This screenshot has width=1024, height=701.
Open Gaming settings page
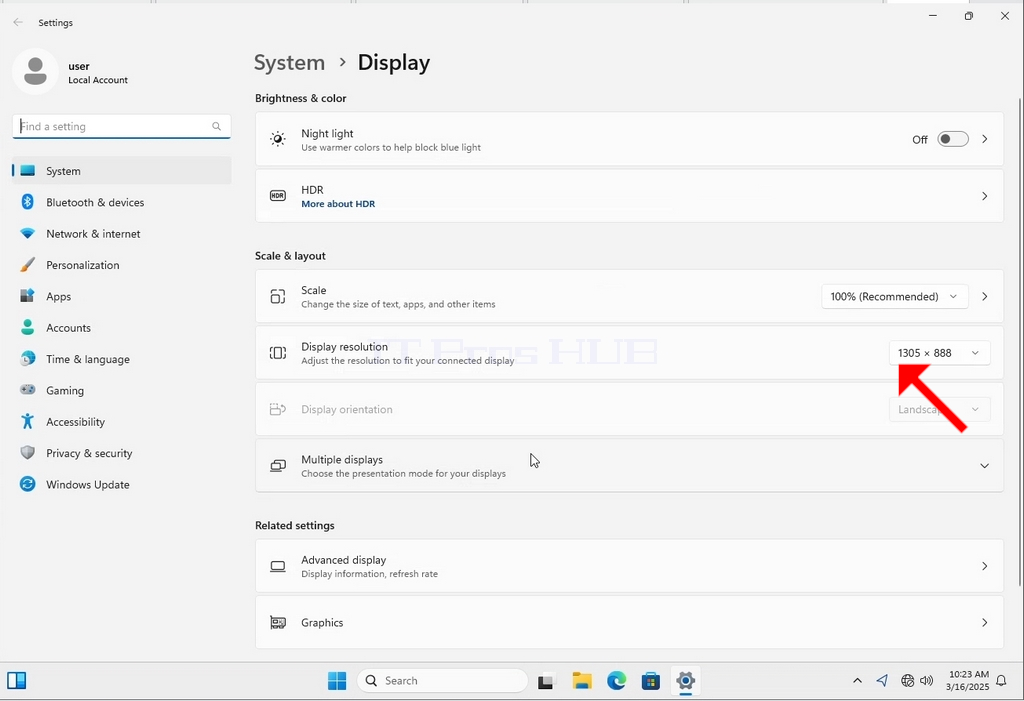121,390
